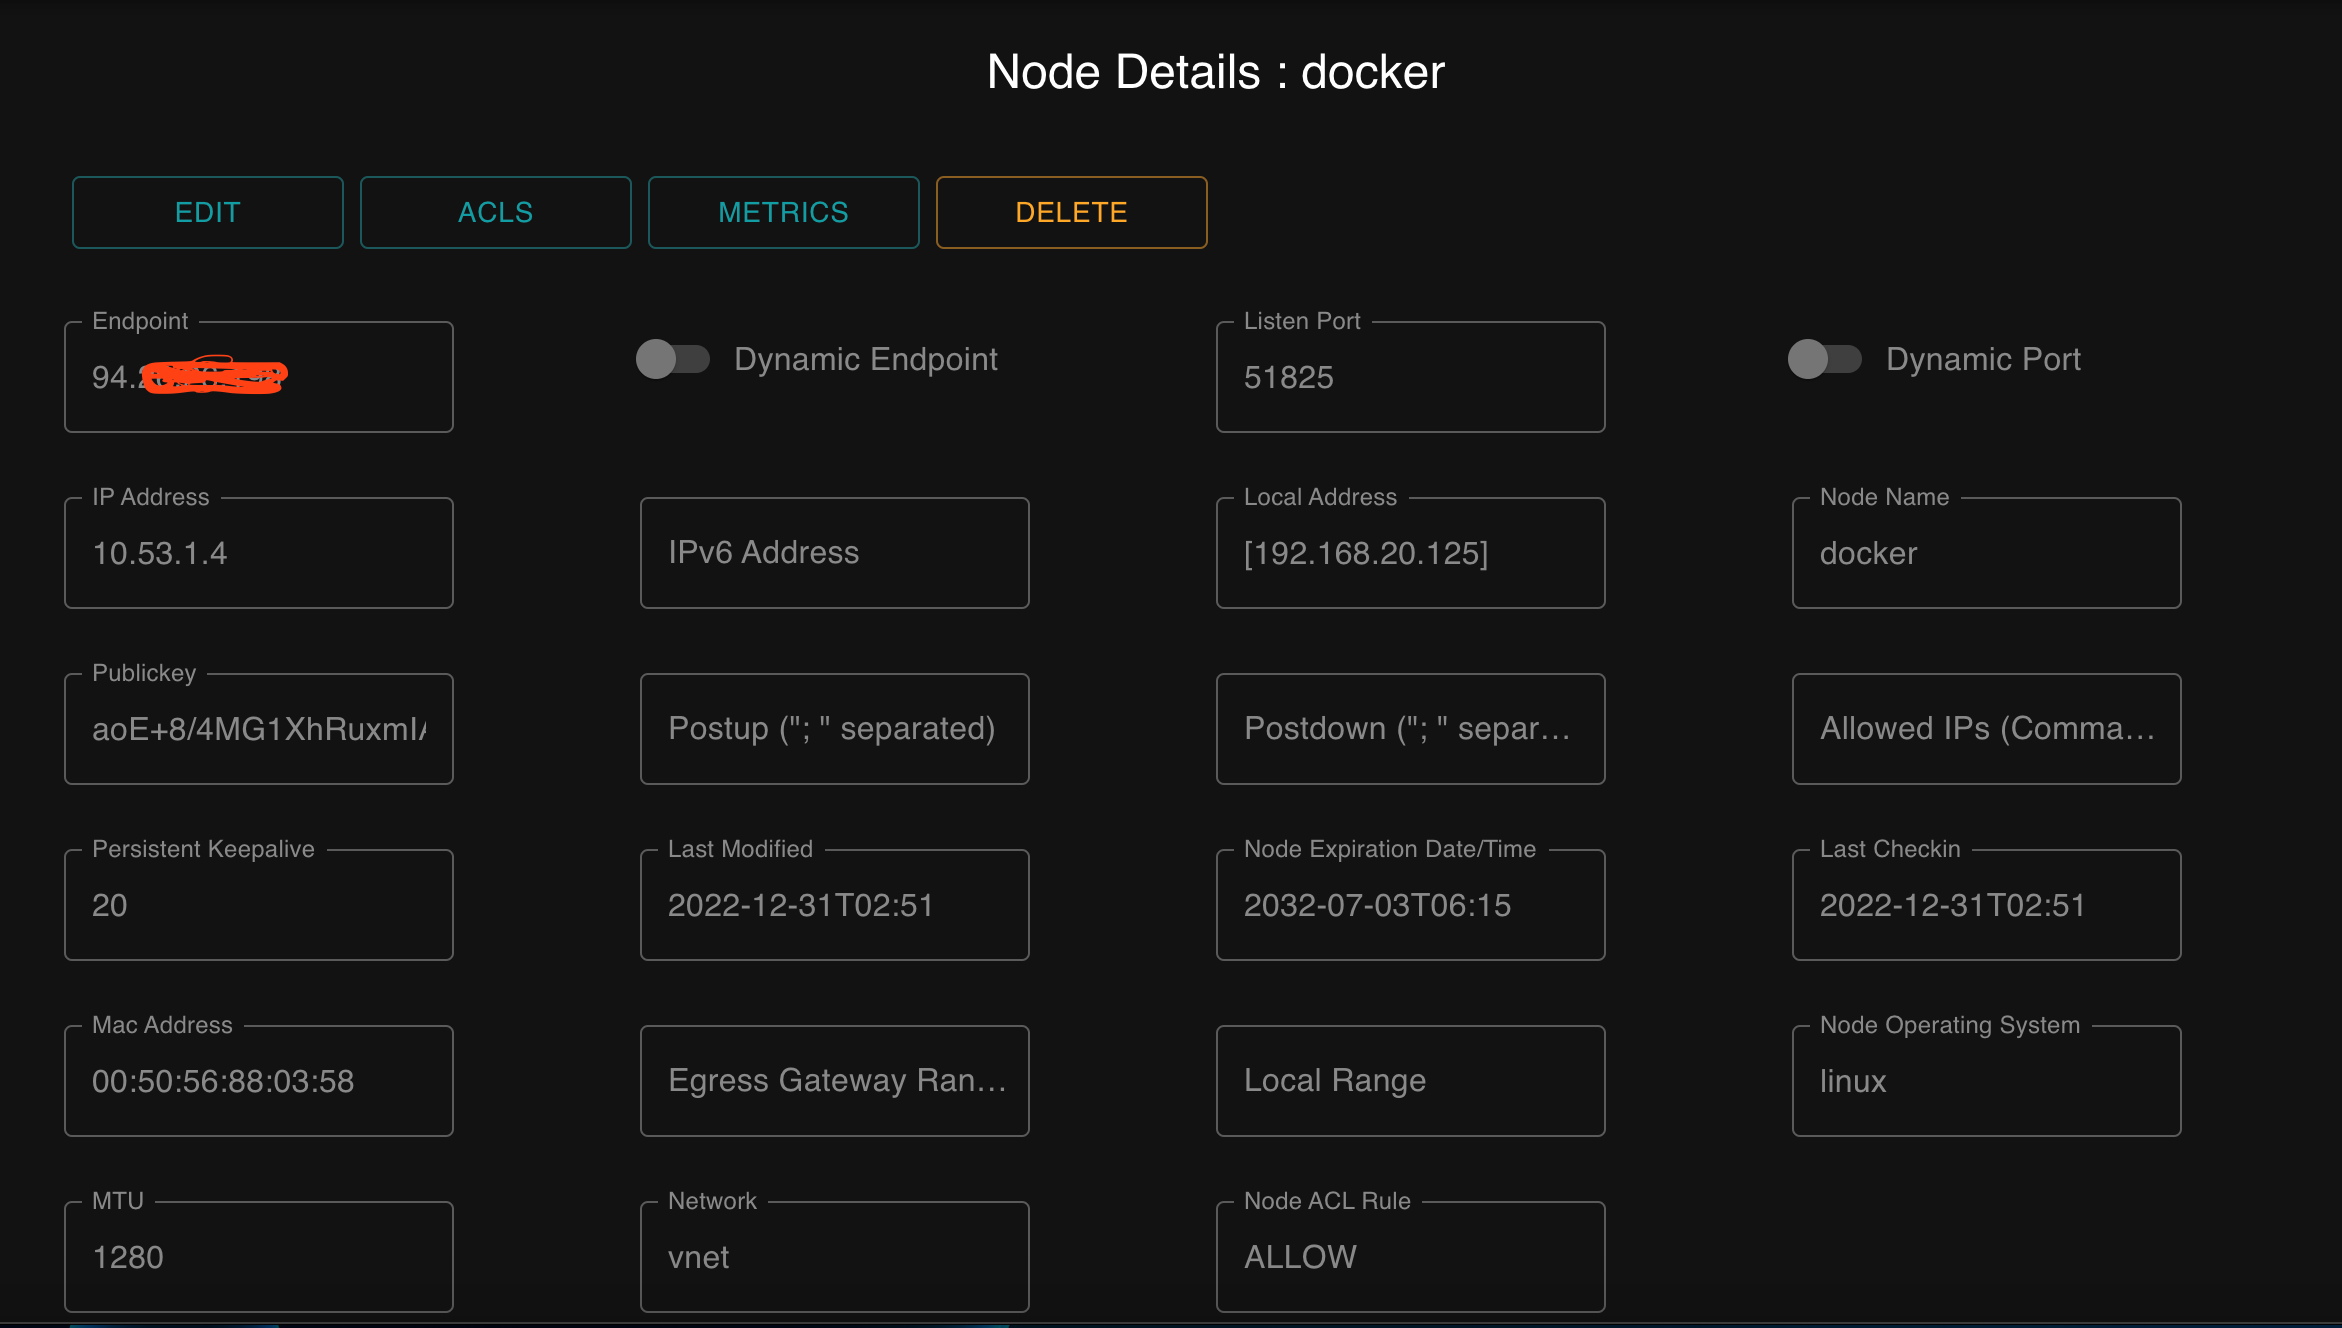Click the Listen Port field showing 51825
Image resolution: width=2342 pixels, height=1328 pixels.
pos(1411,377)
